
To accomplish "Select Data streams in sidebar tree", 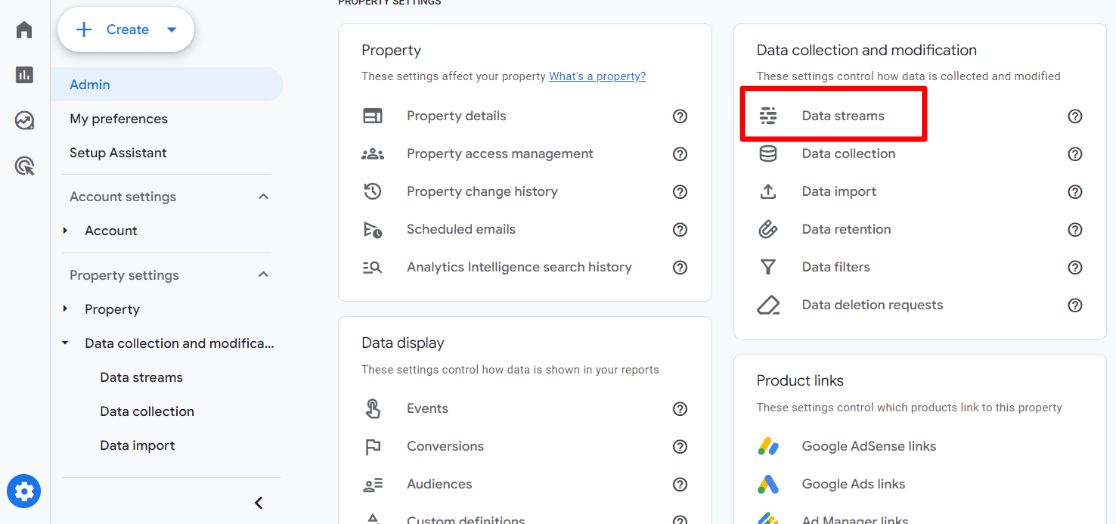I will click(x=141, y=377).
